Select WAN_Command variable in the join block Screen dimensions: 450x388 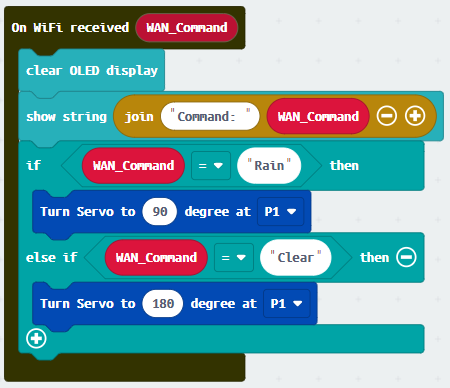tap(318, 116)
